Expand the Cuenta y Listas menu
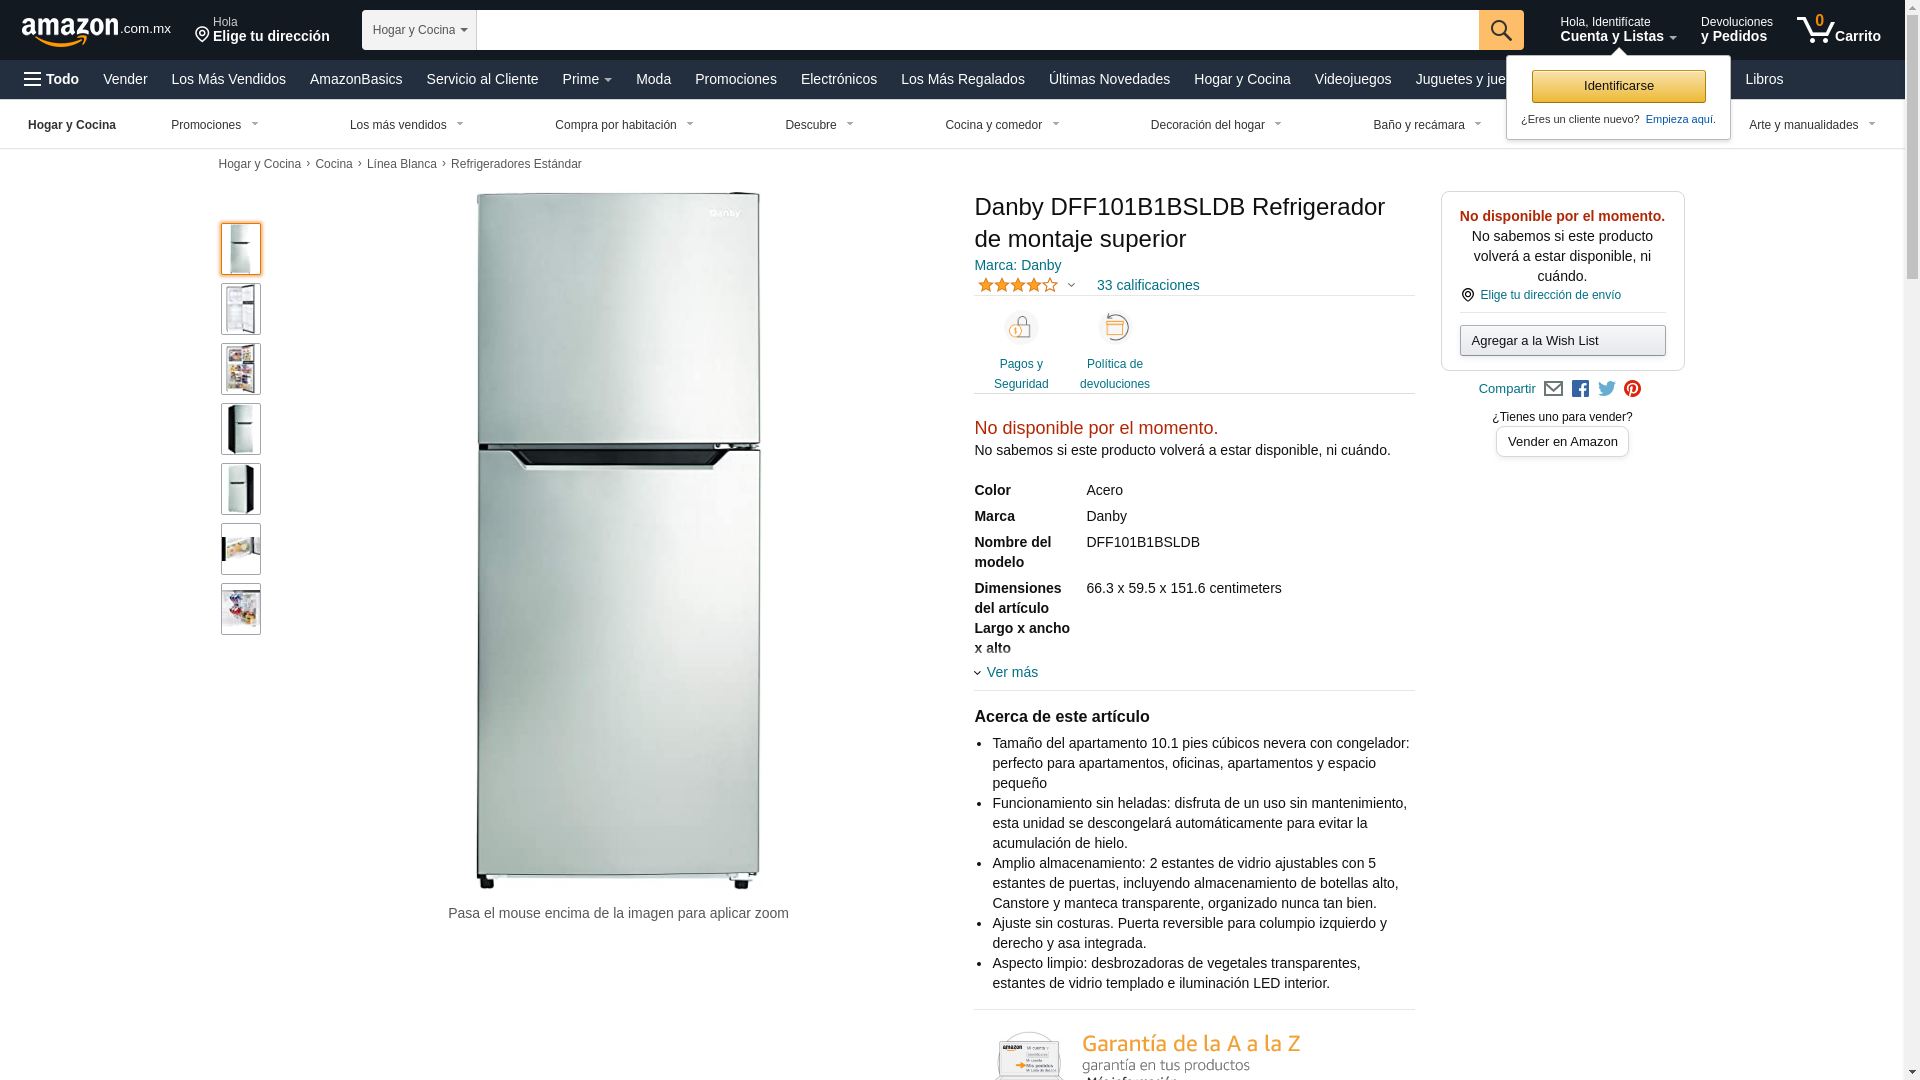The image size is (1920, 1080). coord(1617,30)
